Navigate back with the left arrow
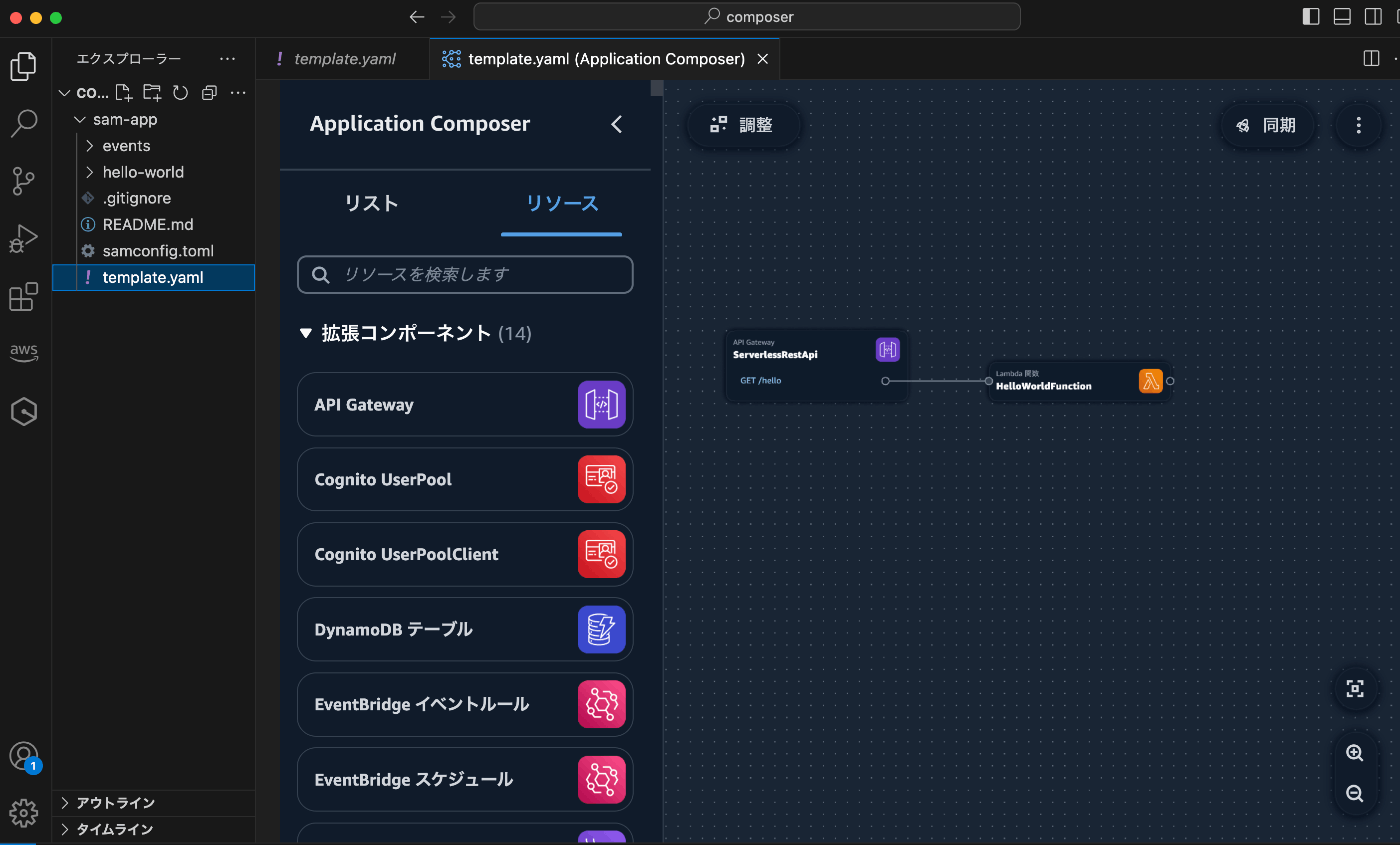Image resolution: width=1400 pixels, height=845 pixels. click(417, 17)
